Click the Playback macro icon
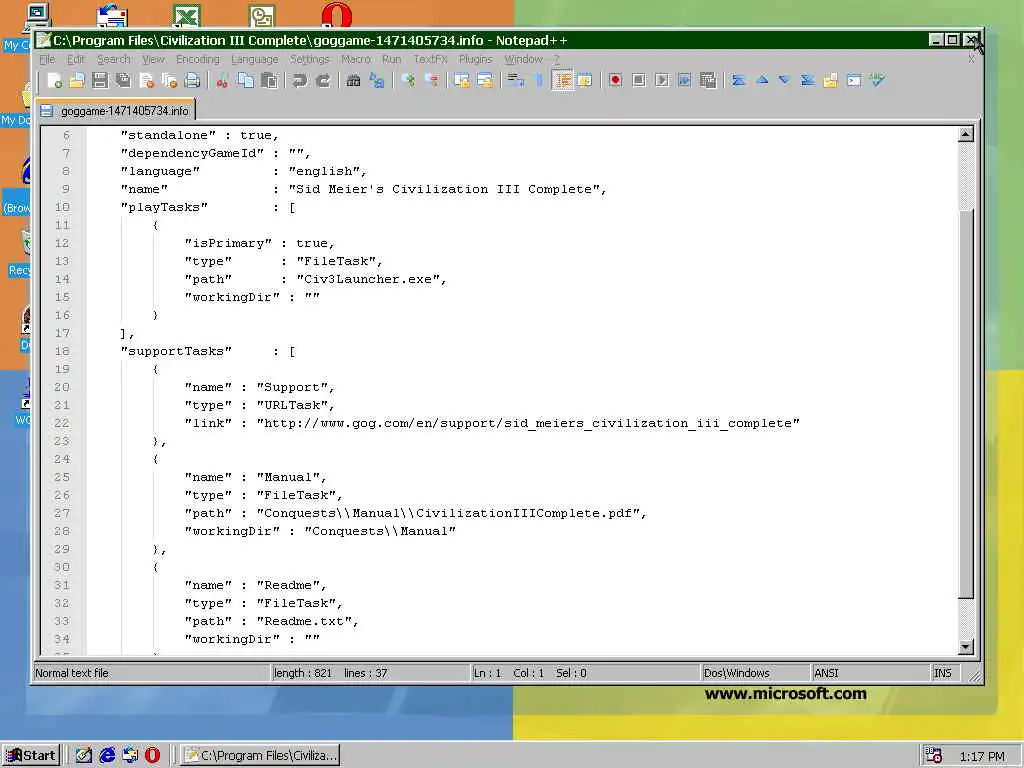The height and width of the screenshot is (768, 1024). click(662, 80)
